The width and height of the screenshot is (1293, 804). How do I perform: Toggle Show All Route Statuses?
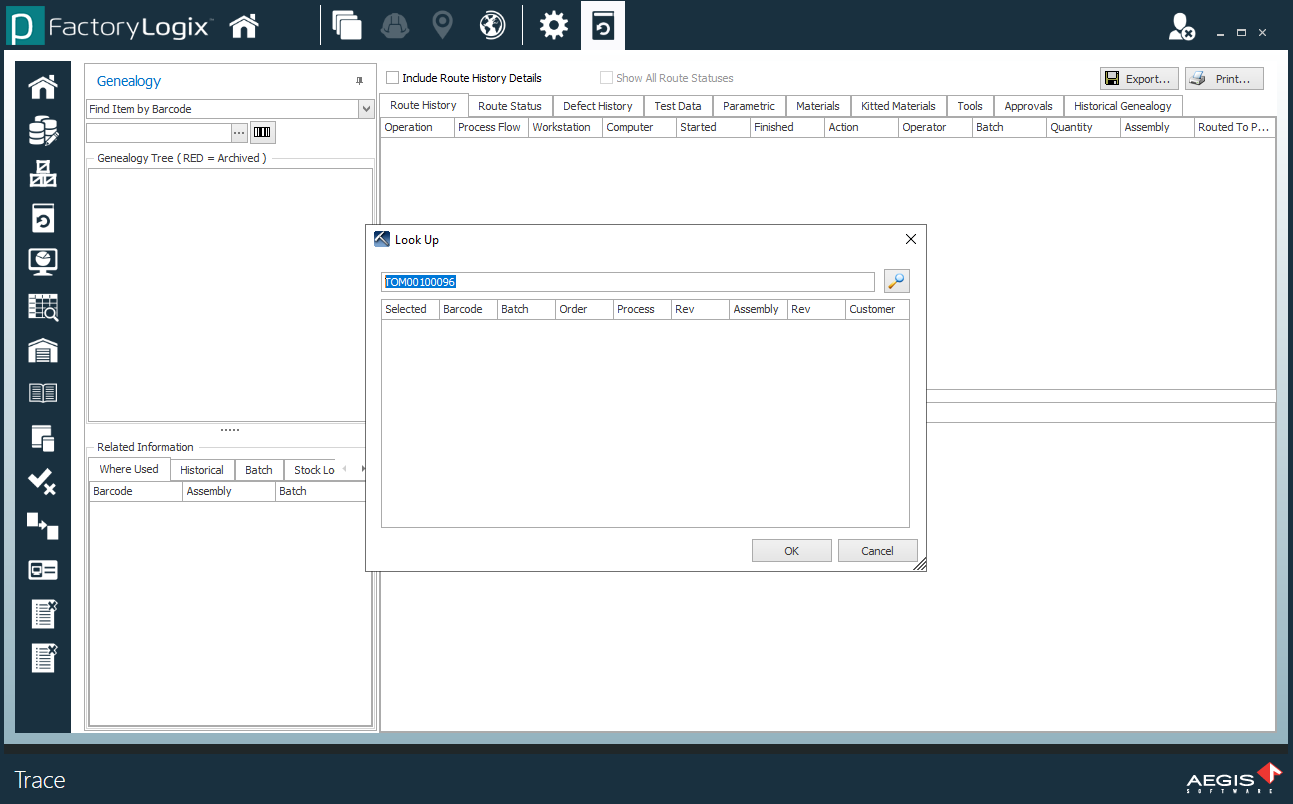(606, 77)
